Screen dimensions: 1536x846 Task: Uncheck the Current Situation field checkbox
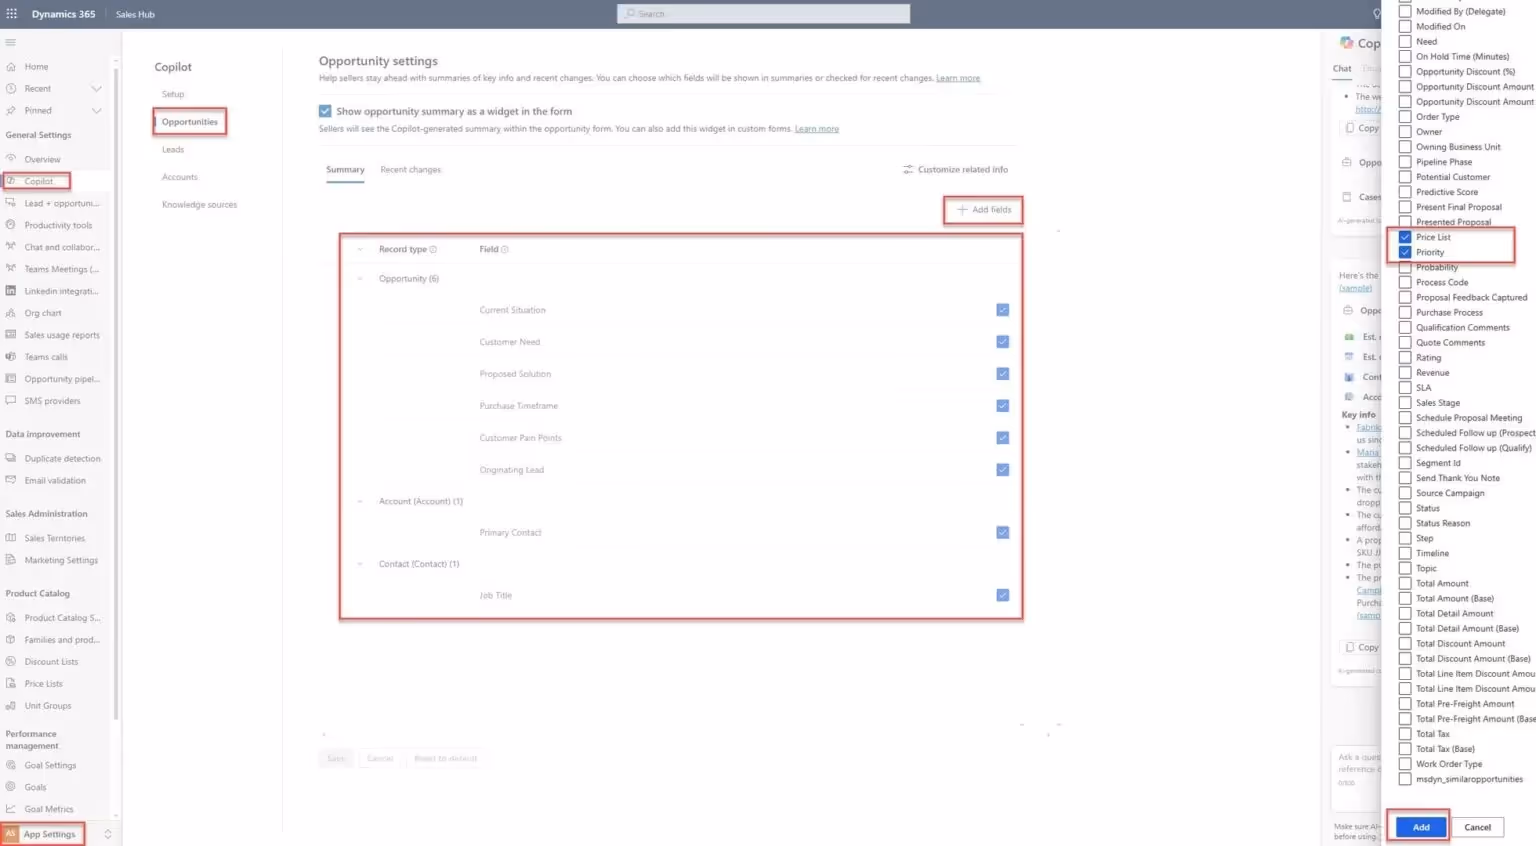(x=1002, y=310)
